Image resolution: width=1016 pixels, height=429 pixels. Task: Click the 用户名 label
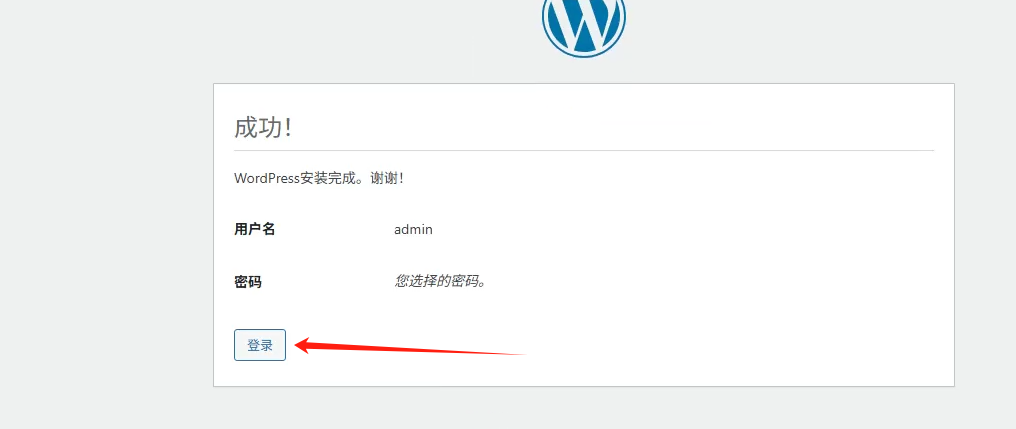pyautogui.click(x=255, y=229)
